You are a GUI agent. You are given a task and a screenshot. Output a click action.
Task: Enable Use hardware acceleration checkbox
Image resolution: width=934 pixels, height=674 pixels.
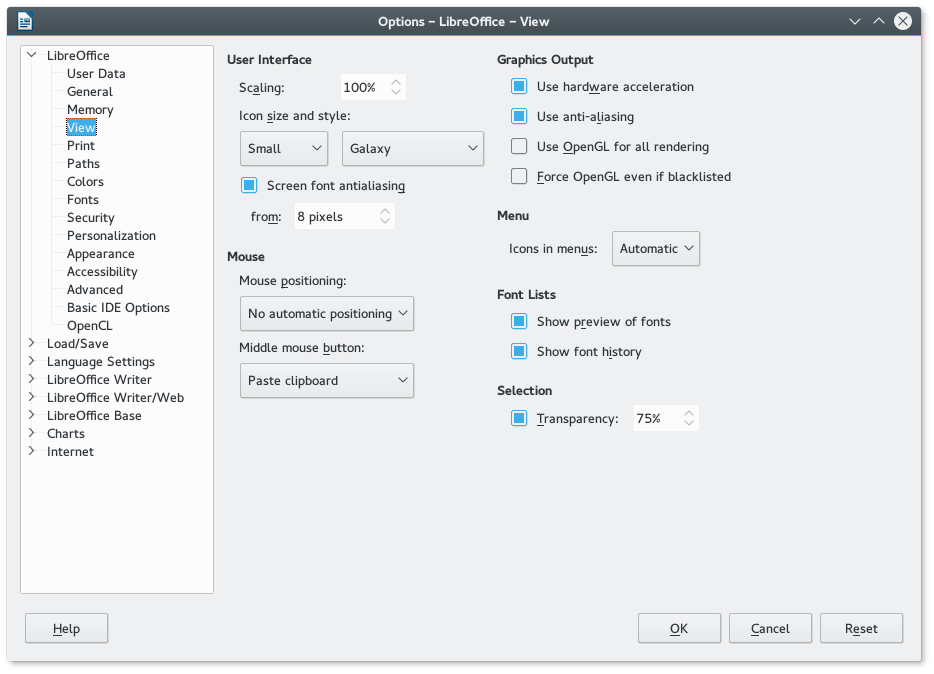[x=519, y=86]
